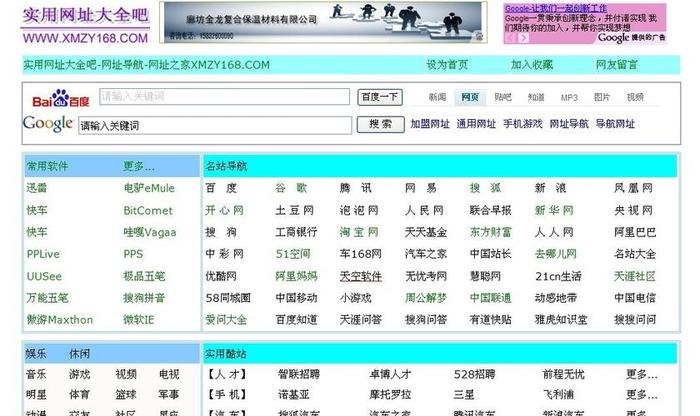Open the 天涯社区 site link
The height and width of the screenshot is (416, 700).
[x=635, y=276]
